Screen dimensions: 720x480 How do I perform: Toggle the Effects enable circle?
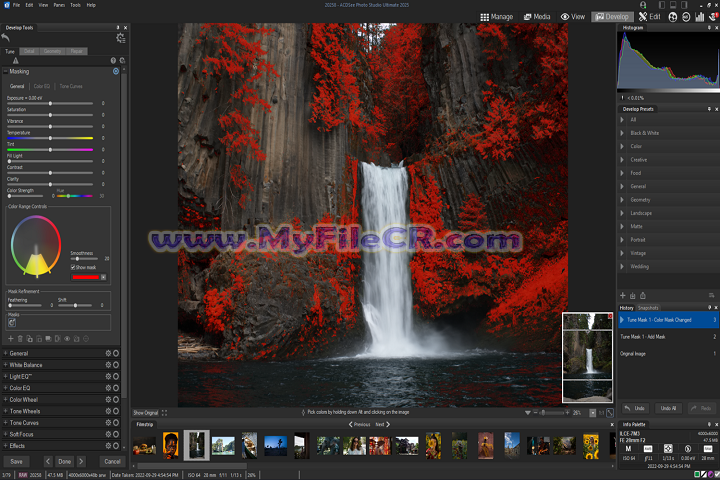[116, 446]
